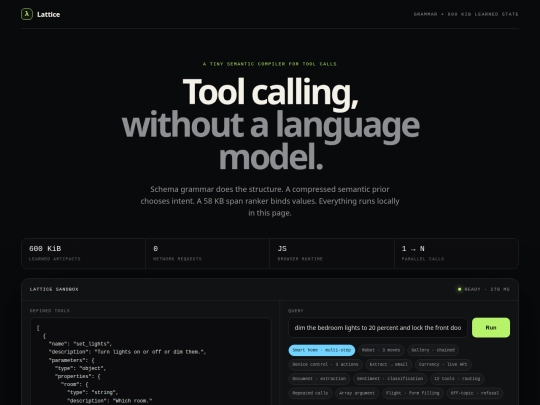Viewport: 540px width, 405px height.
Task: Pick 'Flight · form filling' preset
Action: 413,393
